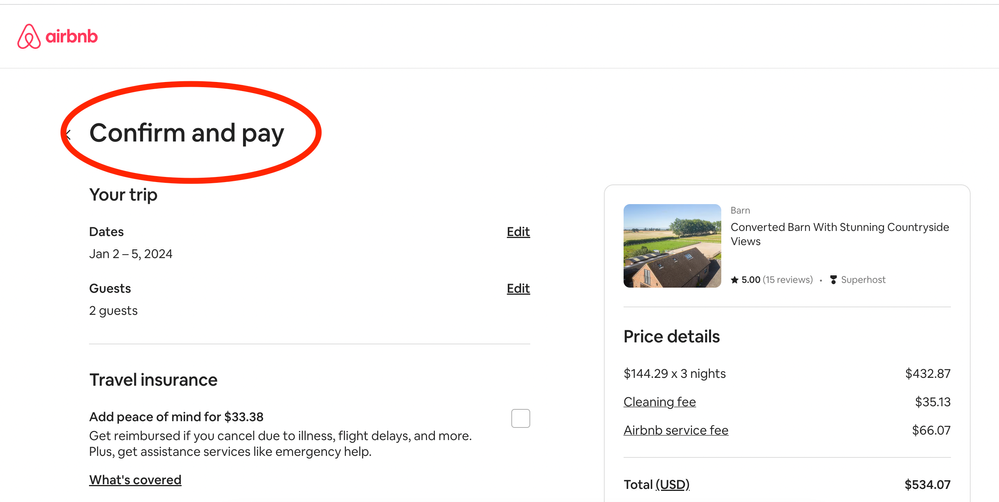Click the Superhost badge icon
Viewport: 999px width, 502px height.
coord(833,280)
